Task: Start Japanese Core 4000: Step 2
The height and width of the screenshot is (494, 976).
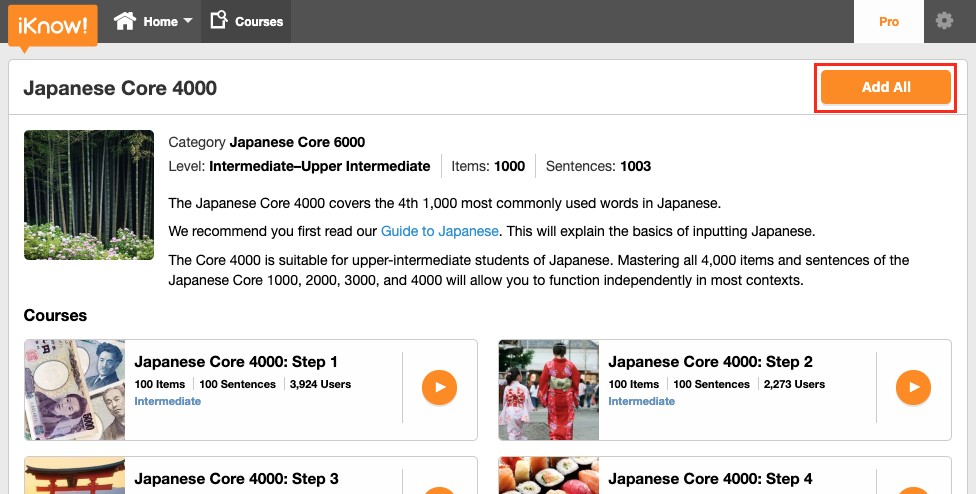Action: (913, 387)
